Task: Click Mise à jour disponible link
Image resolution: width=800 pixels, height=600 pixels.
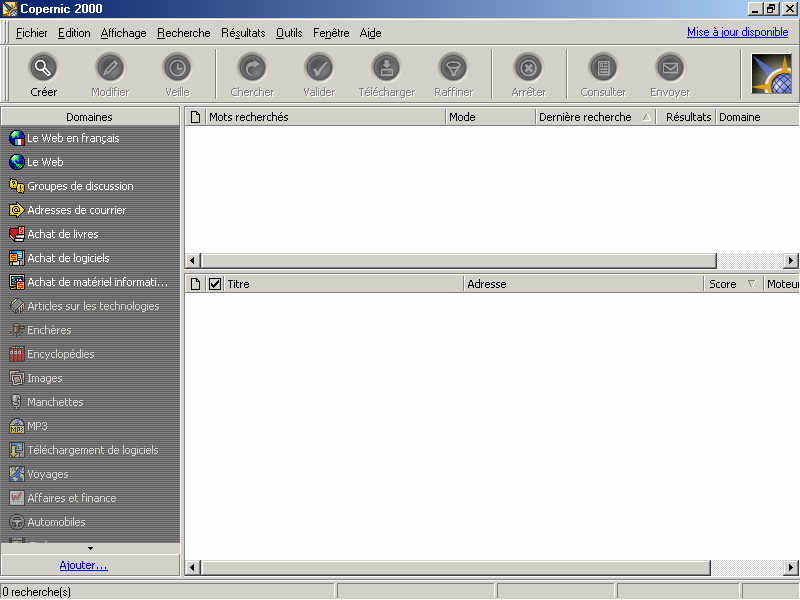Action: pos(737,32)
